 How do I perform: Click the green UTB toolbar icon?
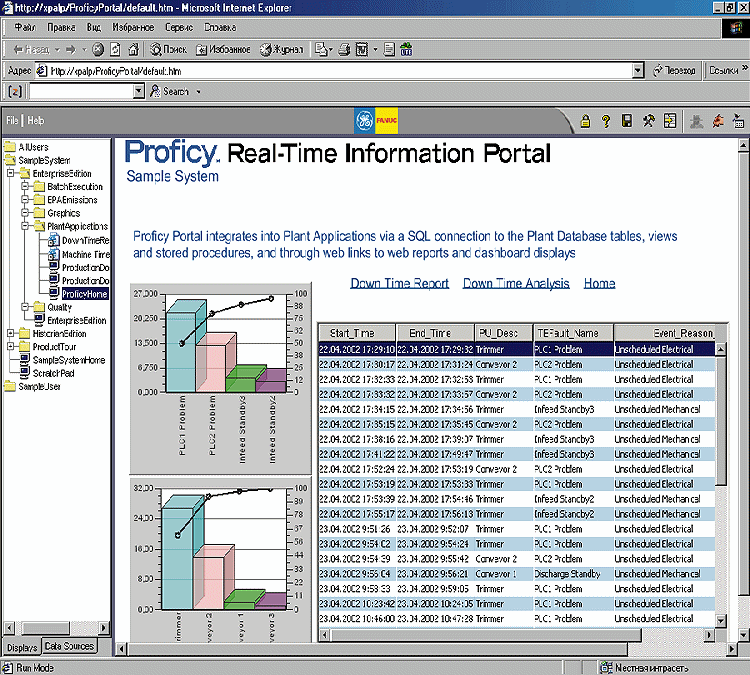click(x=406, y=49)
